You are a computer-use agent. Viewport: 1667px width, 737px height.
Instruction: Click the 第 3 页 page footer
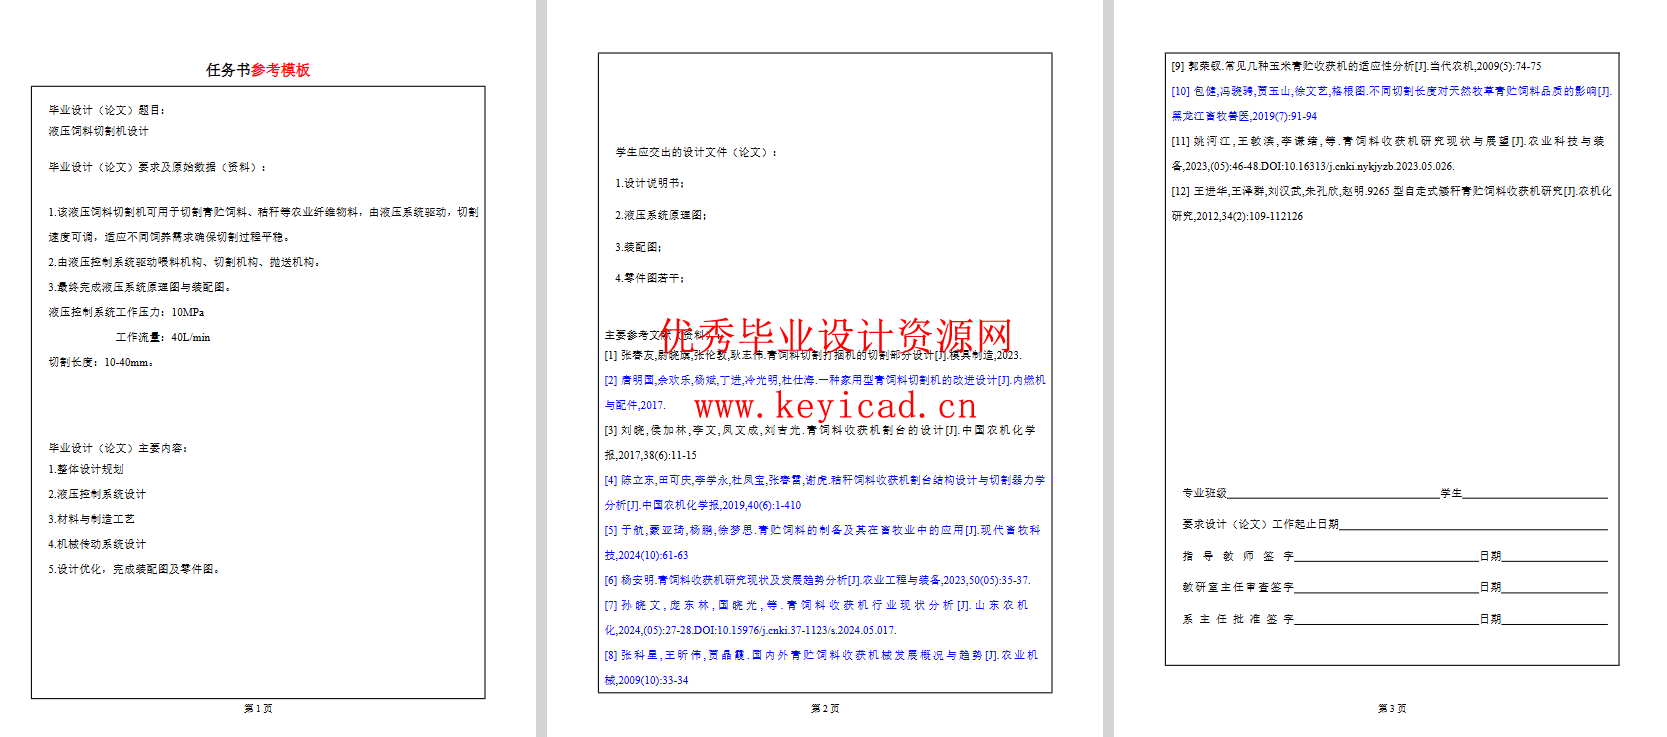1392,708
